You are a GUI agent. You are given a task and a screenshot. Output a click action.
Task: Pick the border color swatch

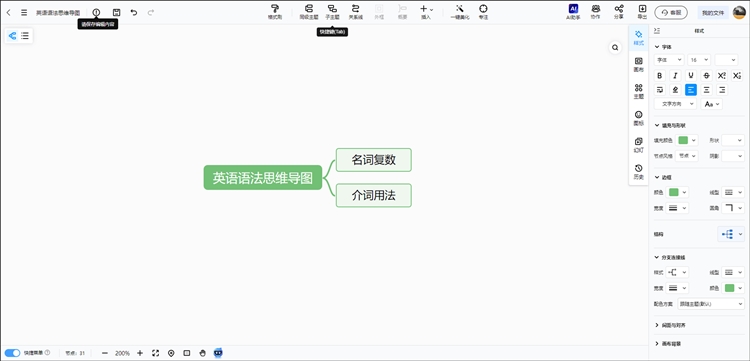pos(673,192)
